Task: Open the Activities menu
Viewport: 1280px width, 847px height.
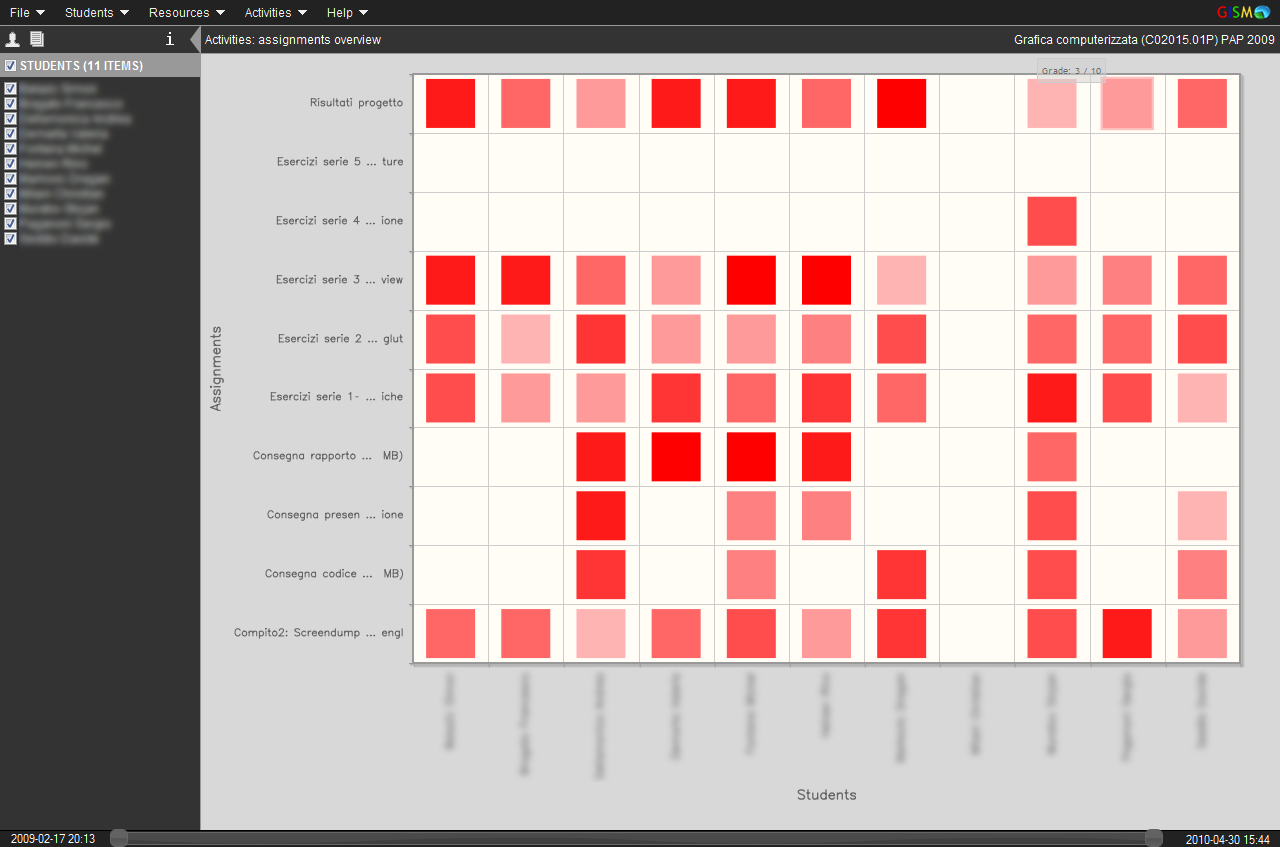Action: (275, 12)
